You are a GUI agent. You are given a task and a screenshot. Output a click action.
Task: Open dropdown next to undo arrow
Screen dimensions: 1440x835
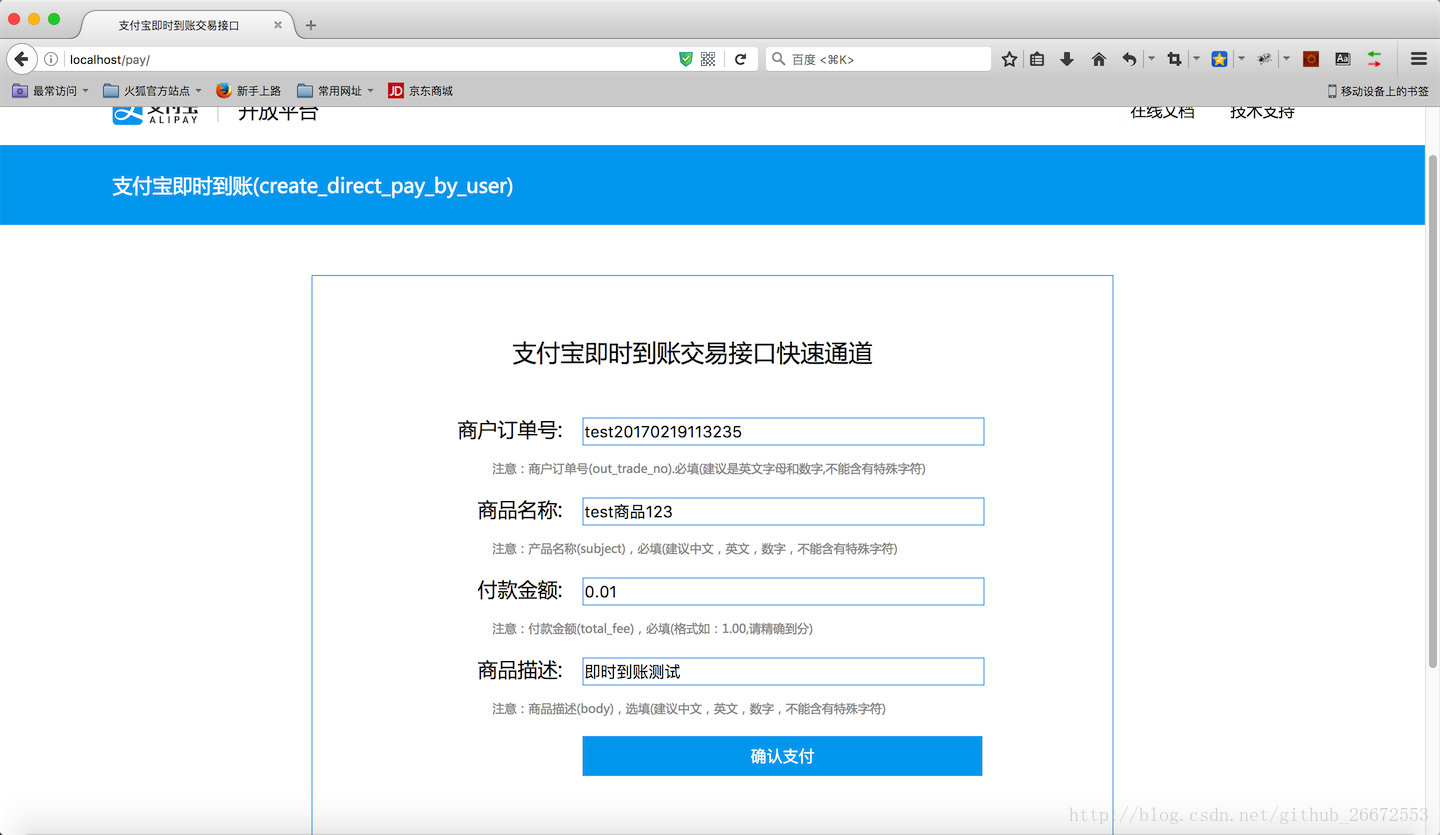(x=1151, y=59)
